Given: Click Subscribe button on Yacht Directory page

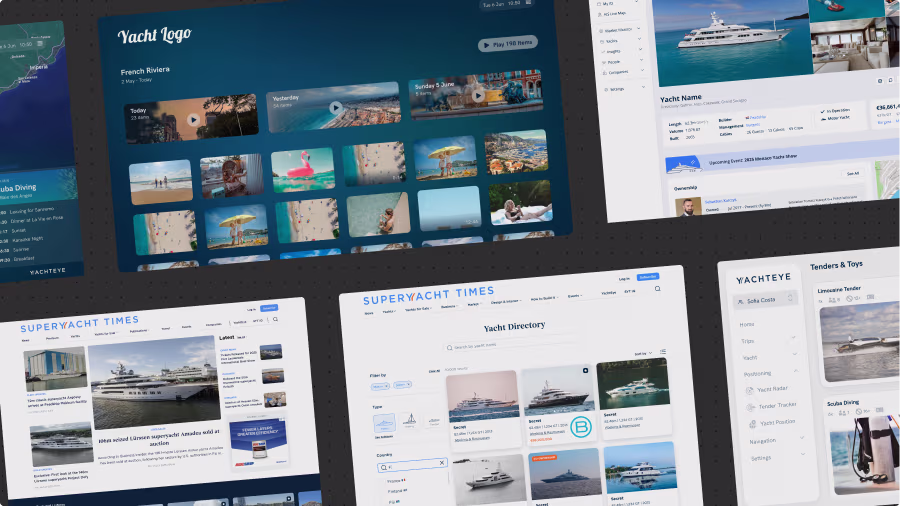Looking at the screenshot, I should pyautogui.click(x=648, y=276).
